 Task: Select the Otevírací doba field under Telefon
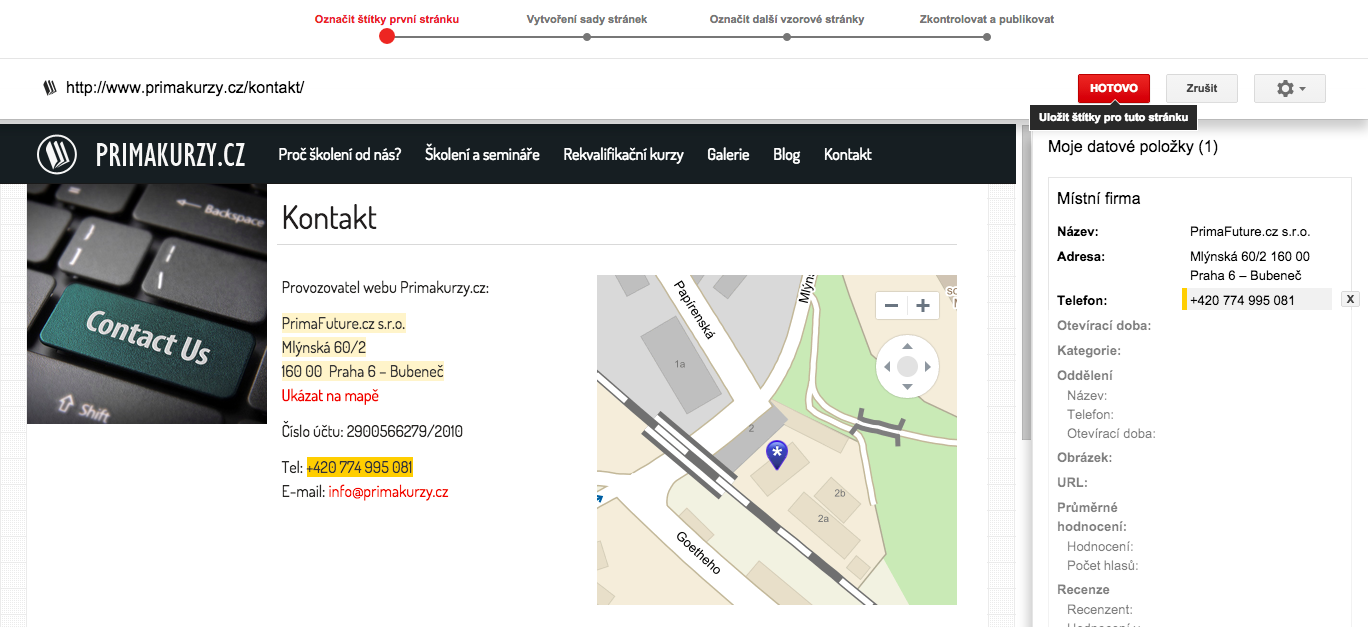click(1104, 325)
